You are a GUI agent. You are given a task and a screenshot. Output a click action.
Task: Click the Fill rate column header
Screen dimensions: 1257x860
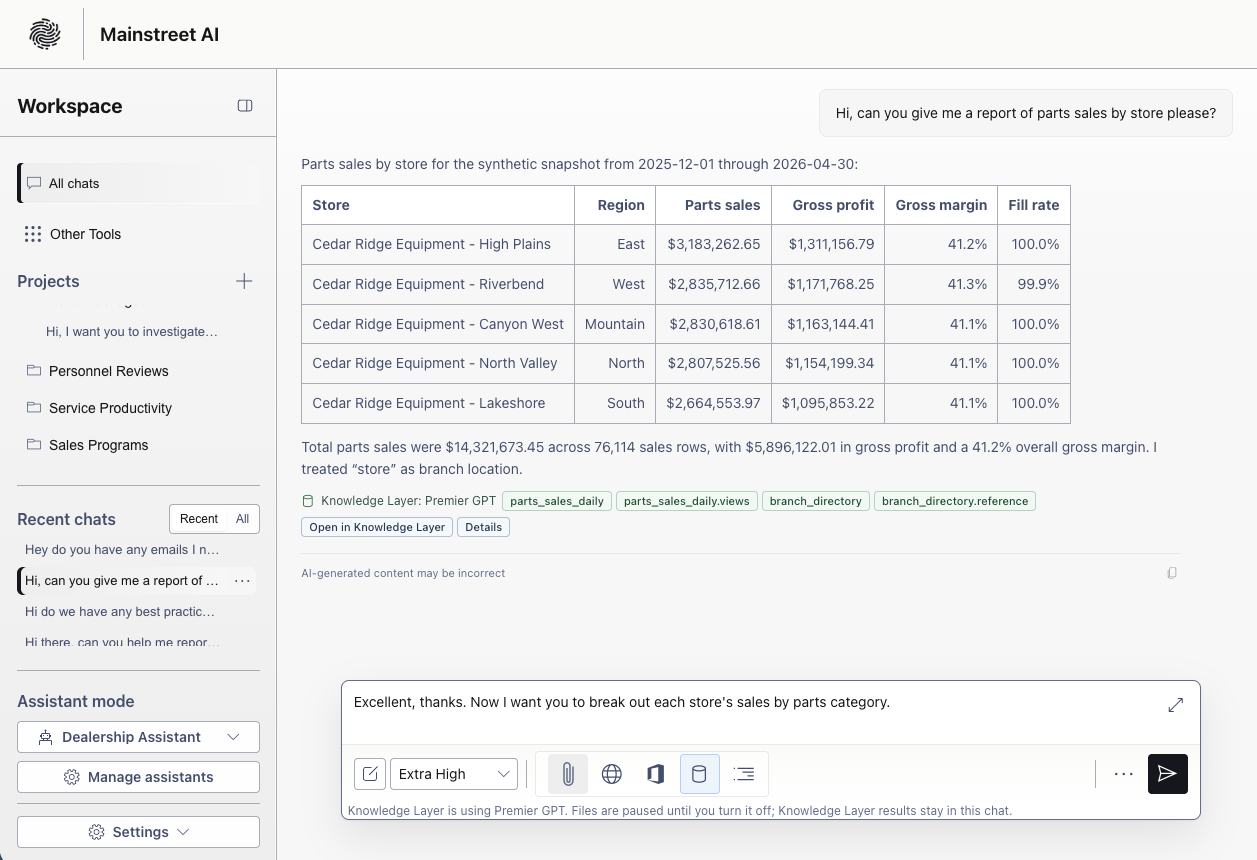click(1034, 205)
